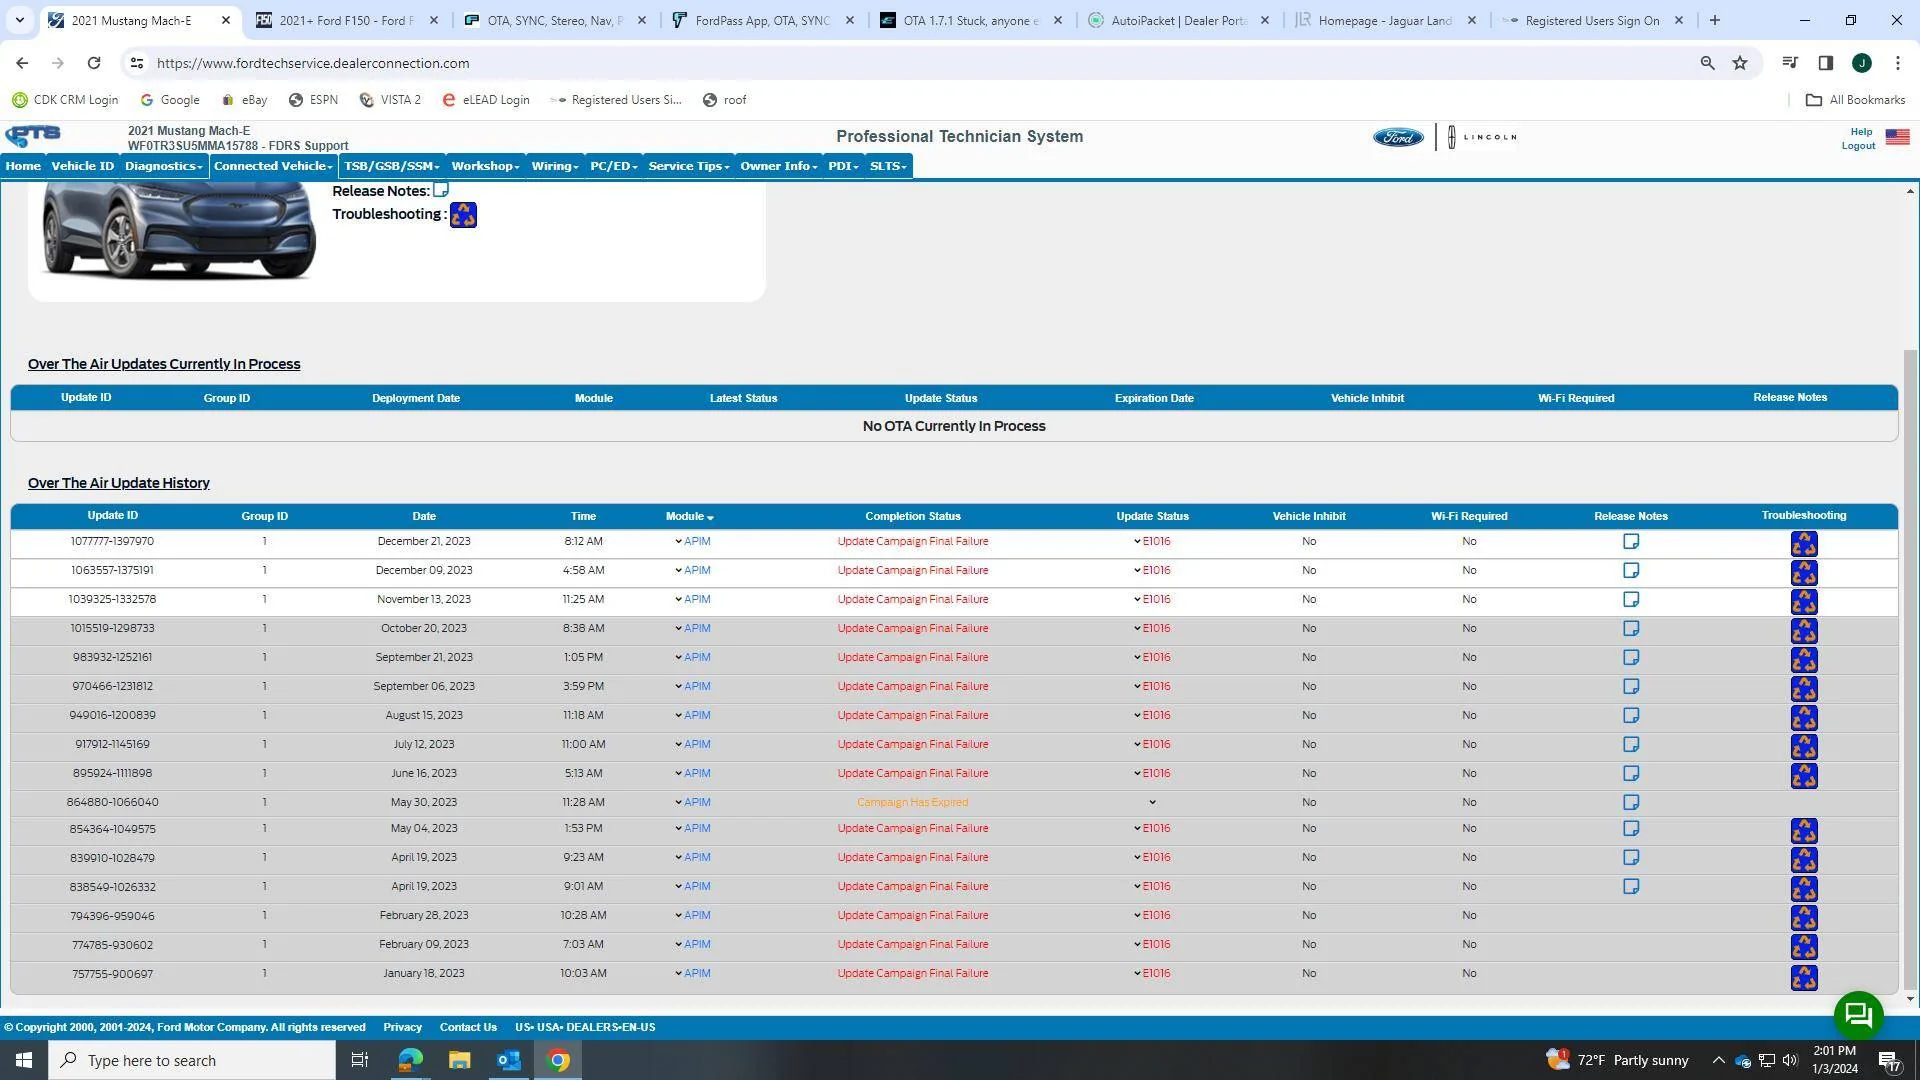Open the Chrome profile avatar
The height and width of the screenshot is (1080, 1920).
click(x=1862, y=63)
